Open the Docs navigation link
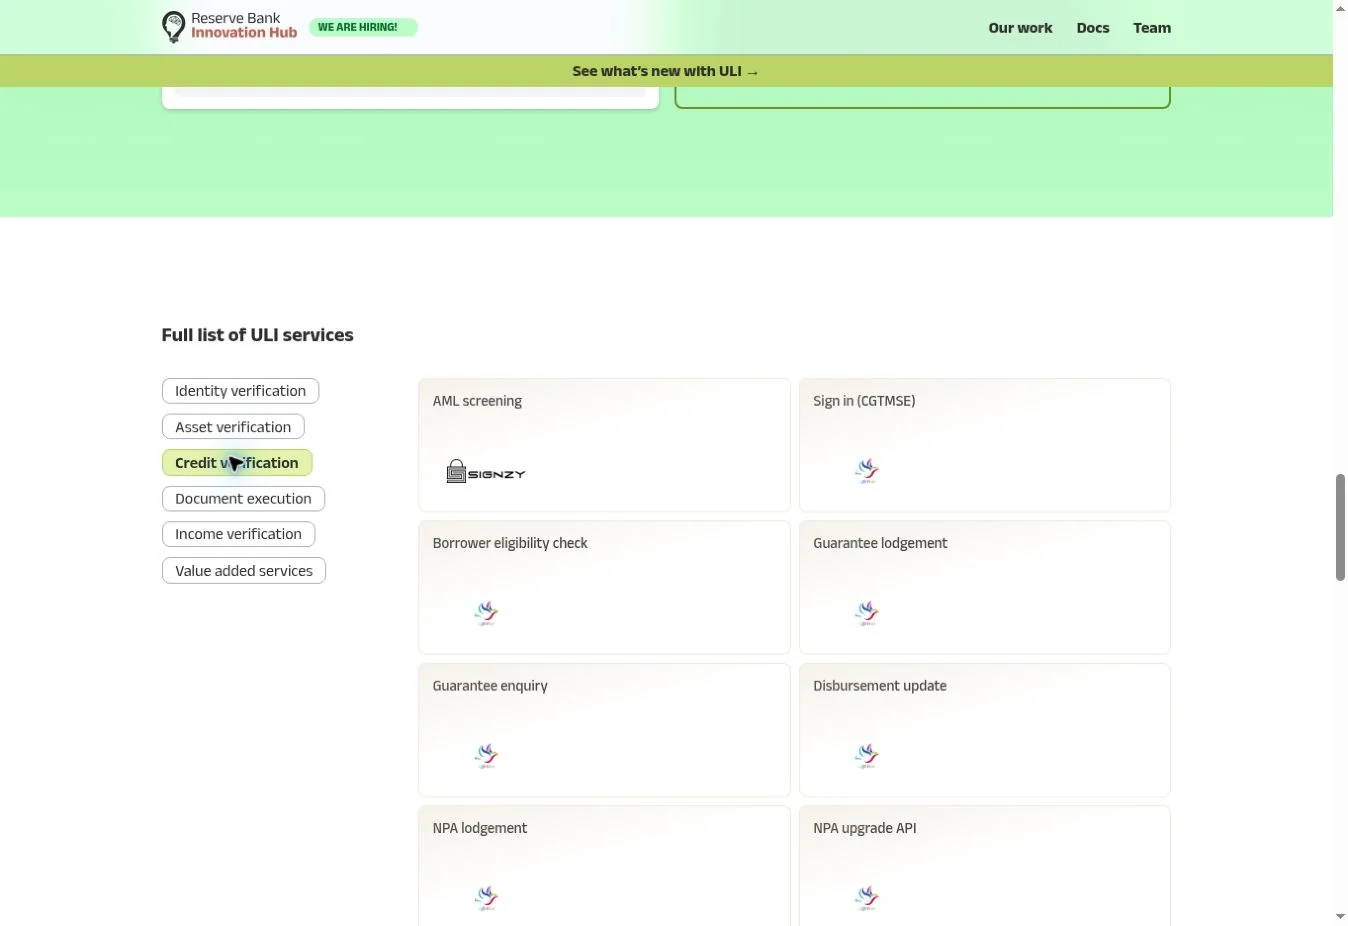 (x=1093, y=28)
